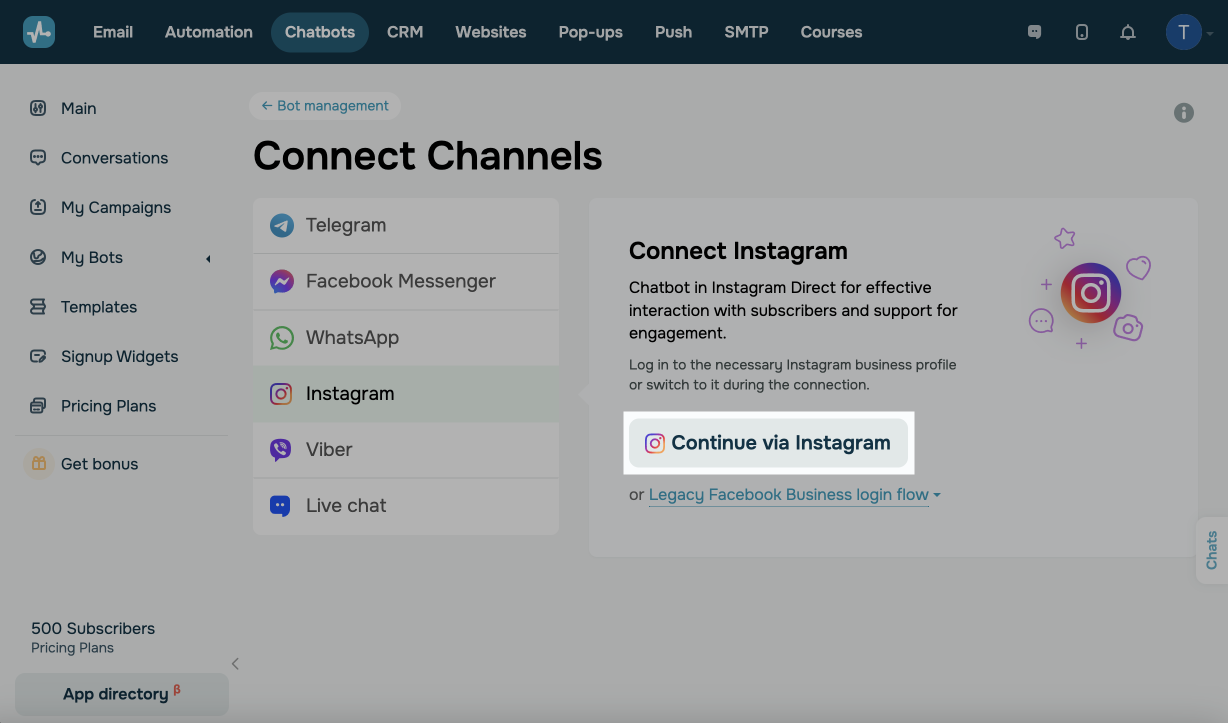Click the Instagram channel icon in list
Screen dimensions: 1228x723
pos(282,394)
